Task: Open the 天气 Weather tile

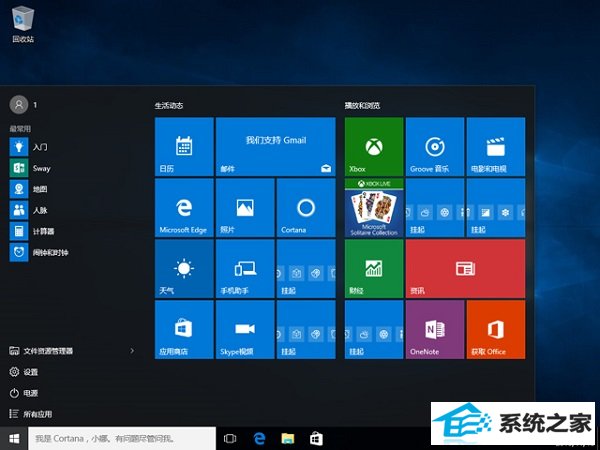Action: 184,269
